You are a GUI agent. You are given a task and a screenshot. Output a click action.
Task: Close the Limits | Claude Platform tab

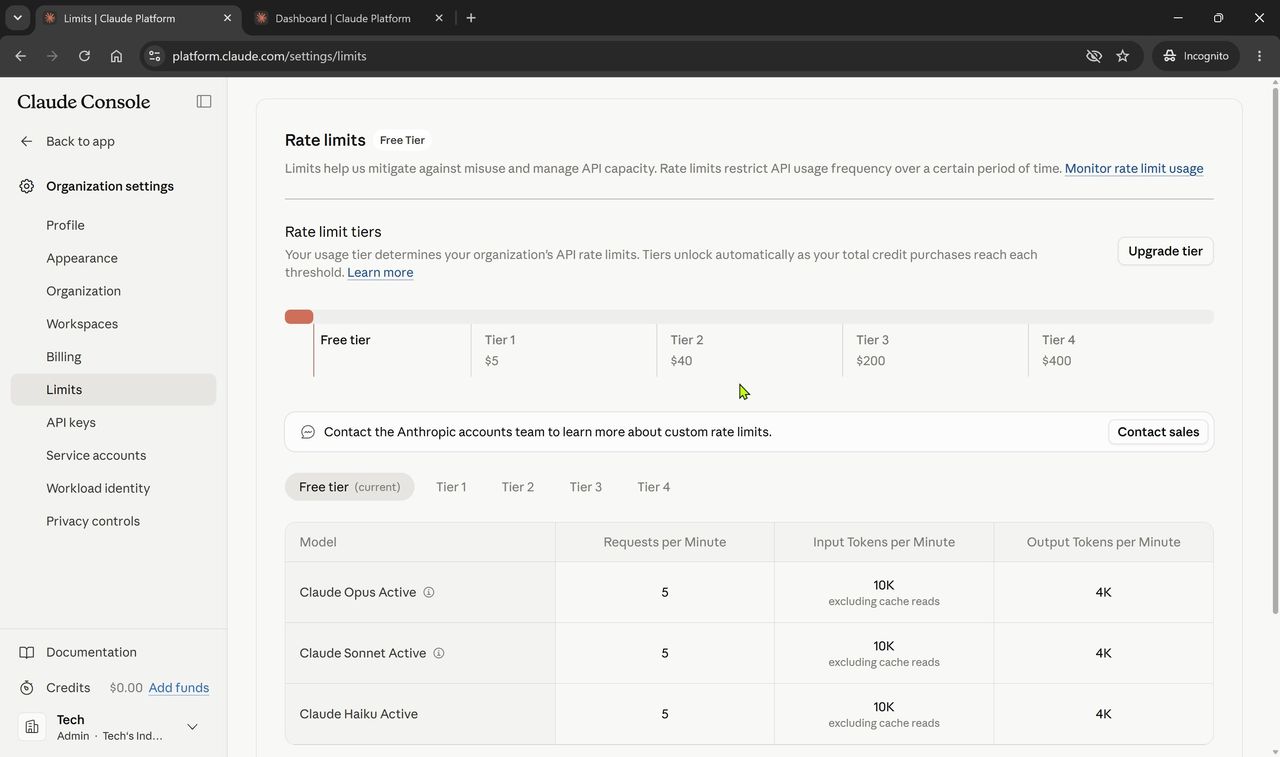click(x=228, y=18)
